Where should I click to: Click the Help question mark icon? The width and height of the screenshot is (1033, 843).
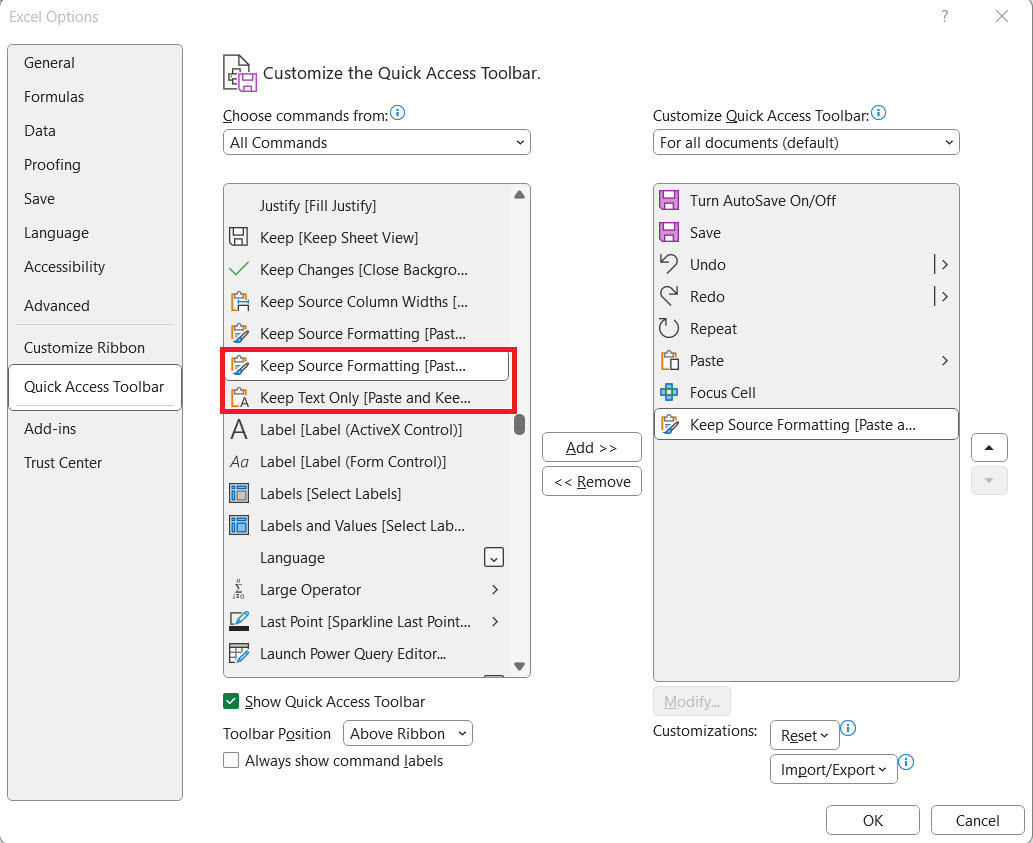coord(944,16)
